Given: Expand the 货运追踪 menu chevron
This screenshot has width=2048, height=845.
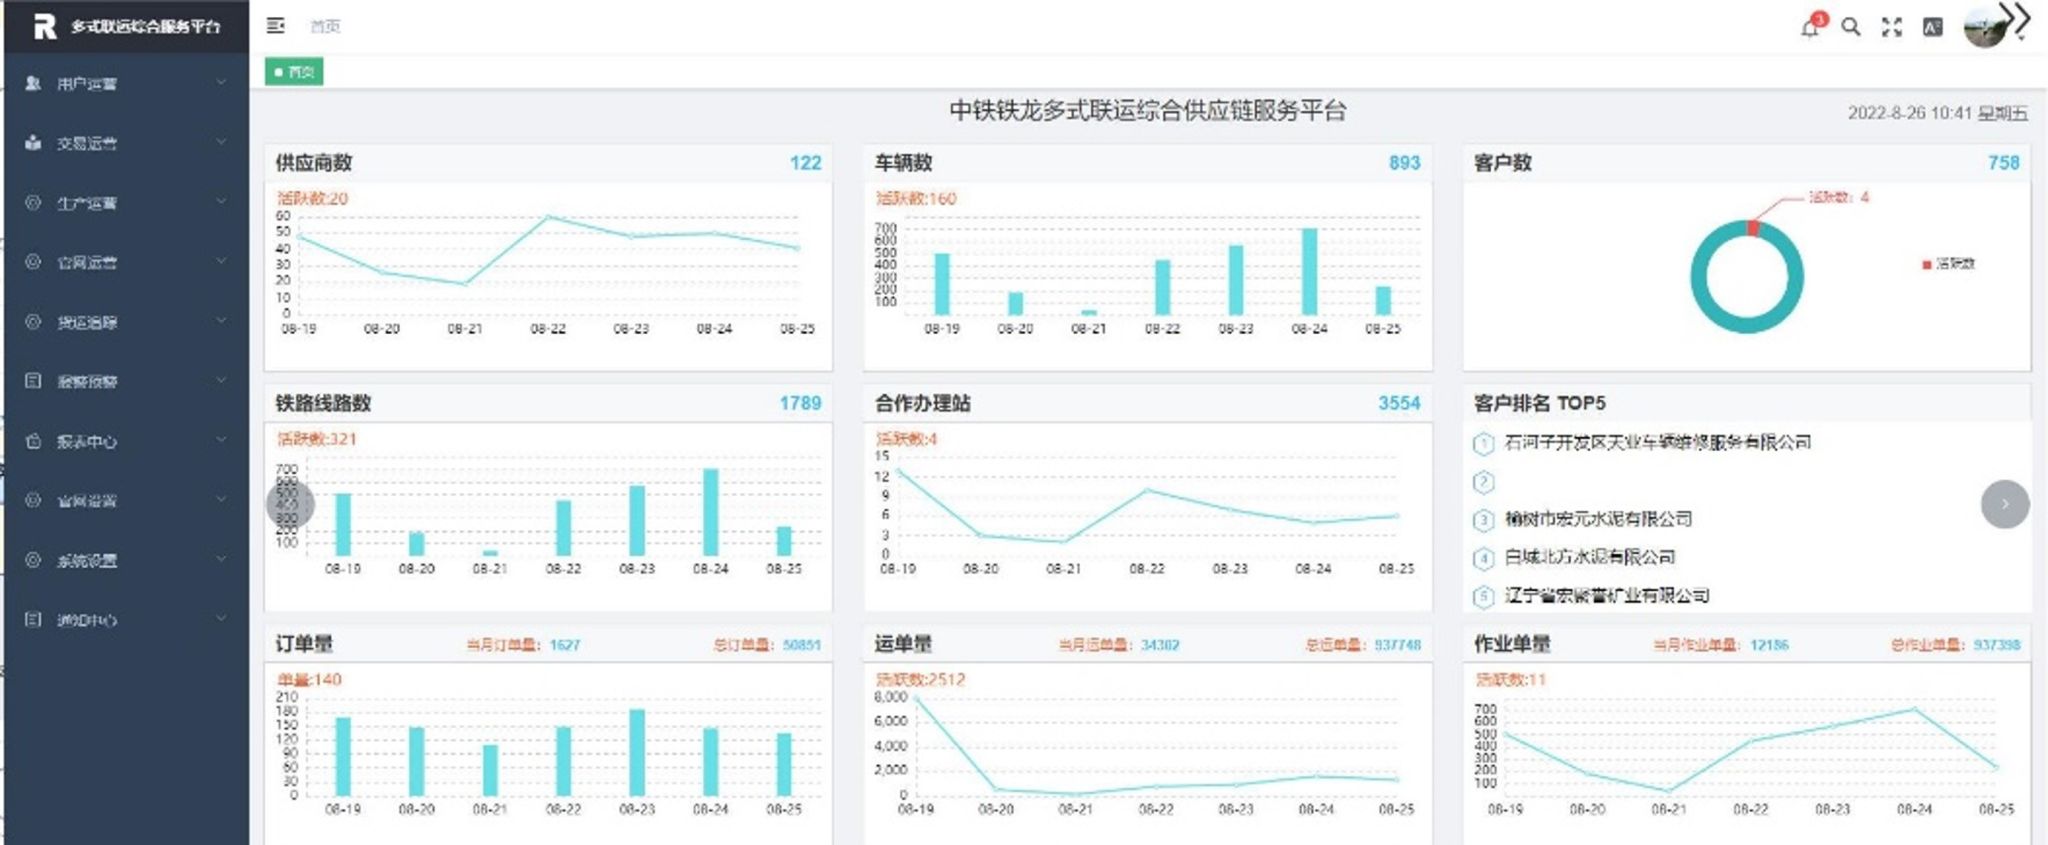Looking at the screenshot, I should coord(221,321).
